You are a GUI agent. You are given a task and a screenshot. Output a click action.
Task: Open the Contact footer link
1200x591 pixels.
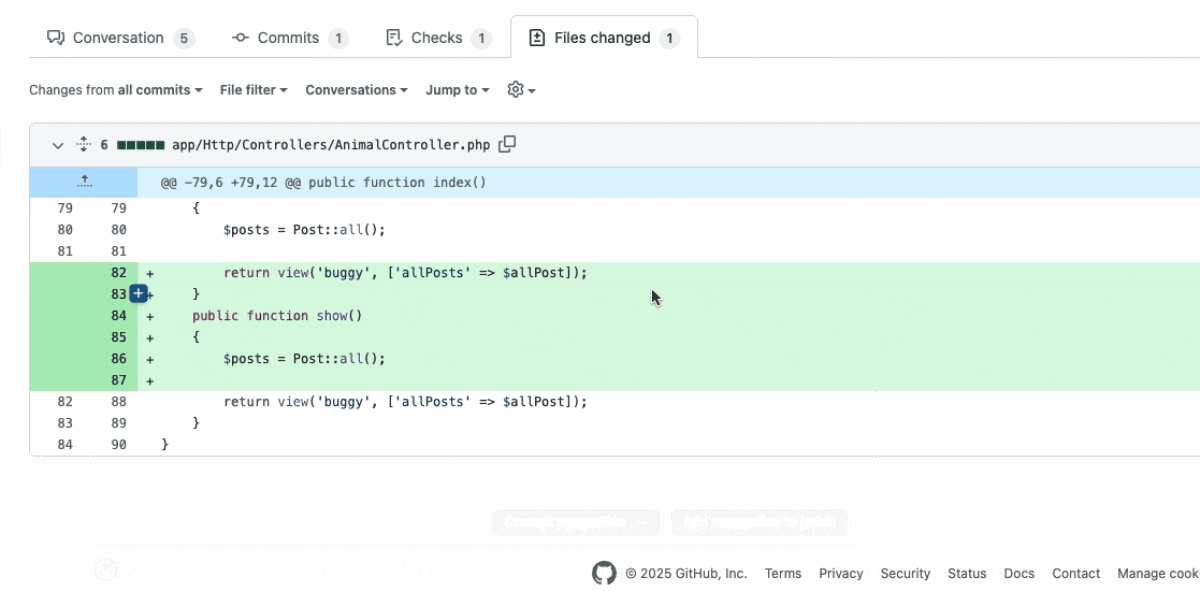click(x=1076, y=574)
